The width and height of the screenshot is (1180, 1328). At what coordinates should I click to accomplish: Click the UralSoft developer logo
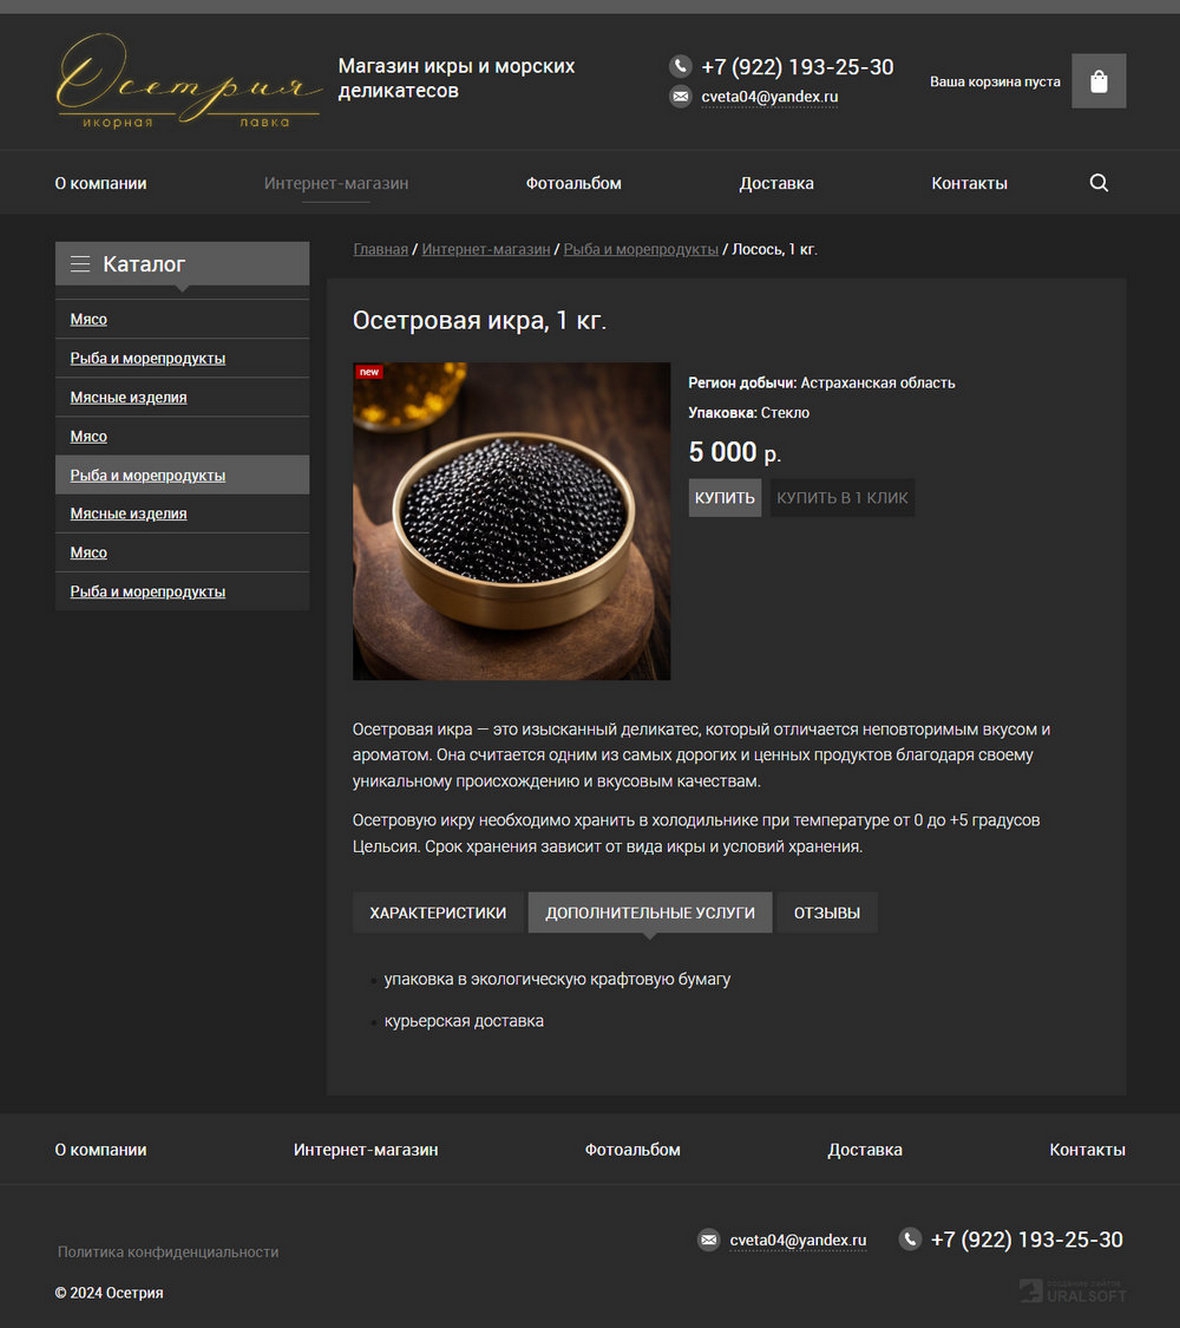1073,1291
